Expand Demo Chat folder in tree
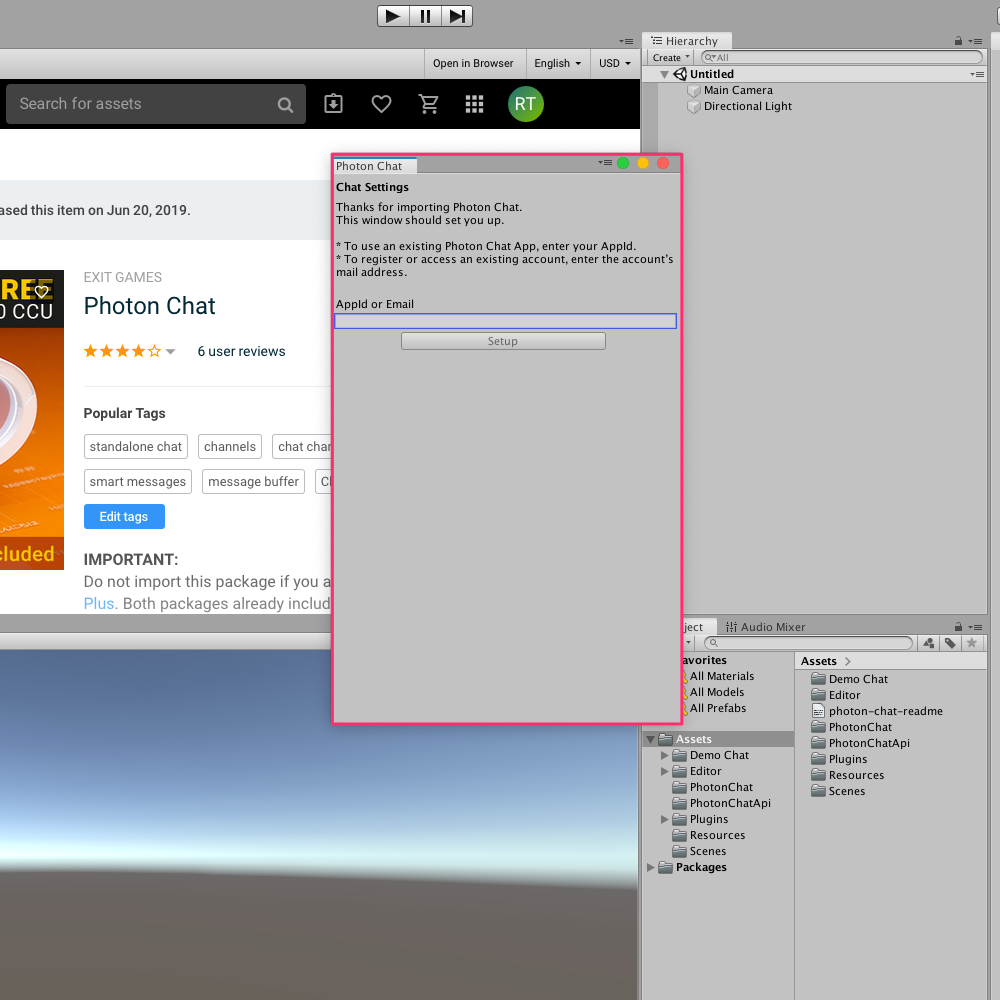This screenshot has width=1000, height=1000. click(x=665, y=755)
